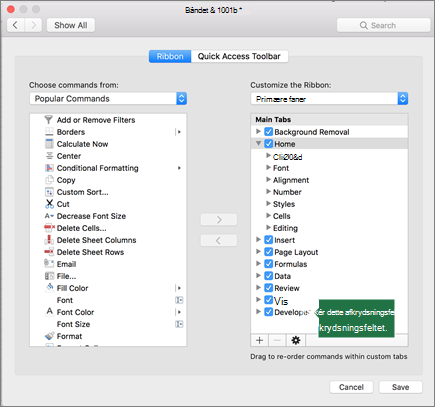Pick the Delete Sheet Columns icon
435x407 pixels.
49,240
